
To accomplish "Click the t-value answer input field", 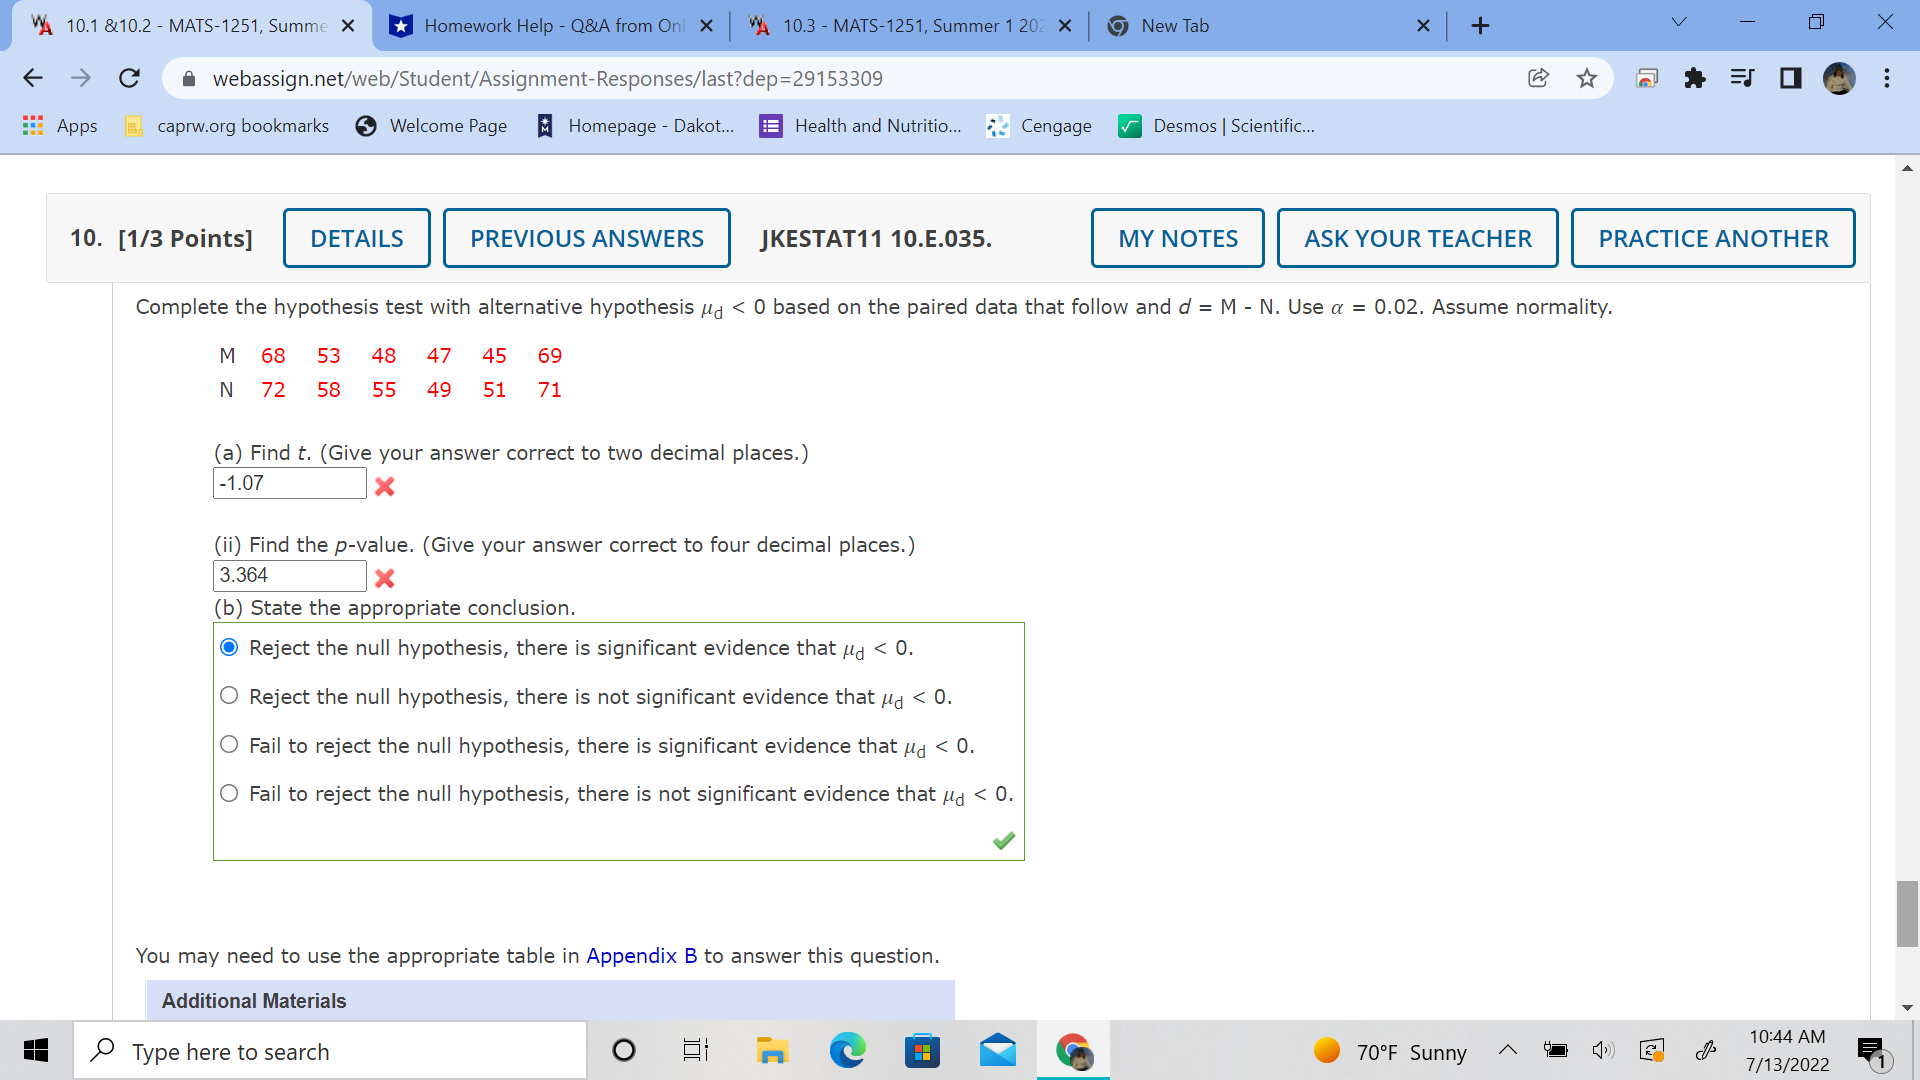I will tap(289, 484).
